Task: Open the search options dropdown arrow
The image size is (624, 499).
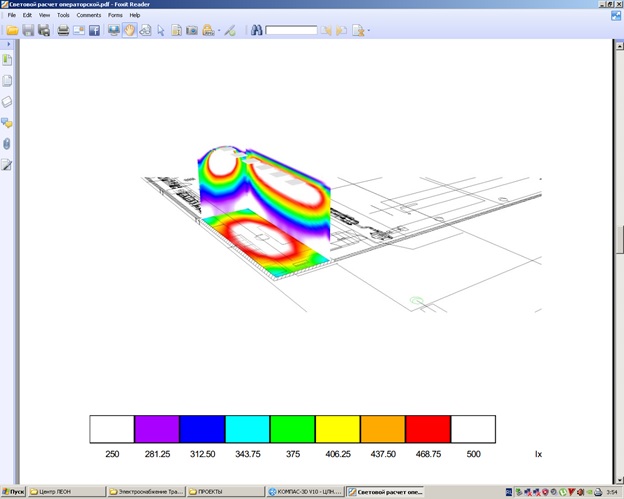Action: click(369, 30)
